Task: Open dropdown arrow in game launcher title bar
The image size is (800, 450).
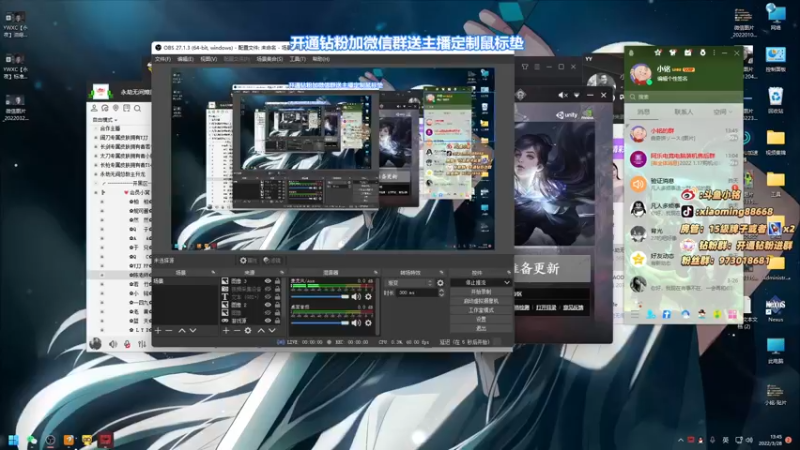Action: coord(577,95)
